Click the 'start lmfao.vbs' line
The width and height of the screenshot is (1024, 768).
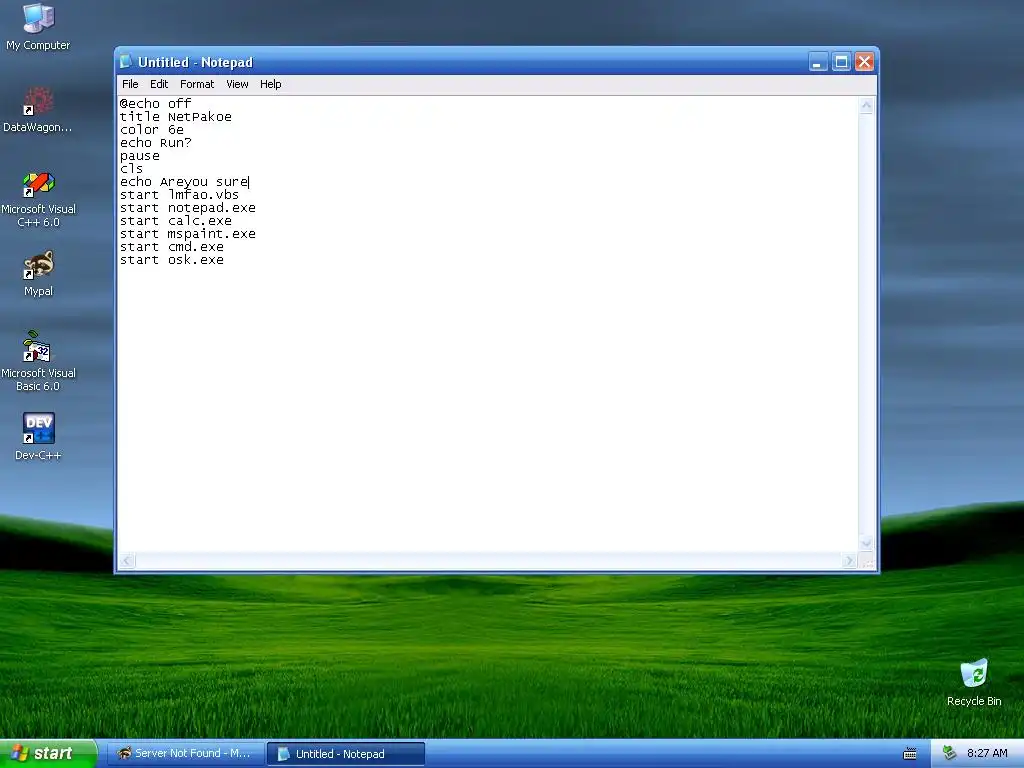pyautogui.click(x=180, y=195)
